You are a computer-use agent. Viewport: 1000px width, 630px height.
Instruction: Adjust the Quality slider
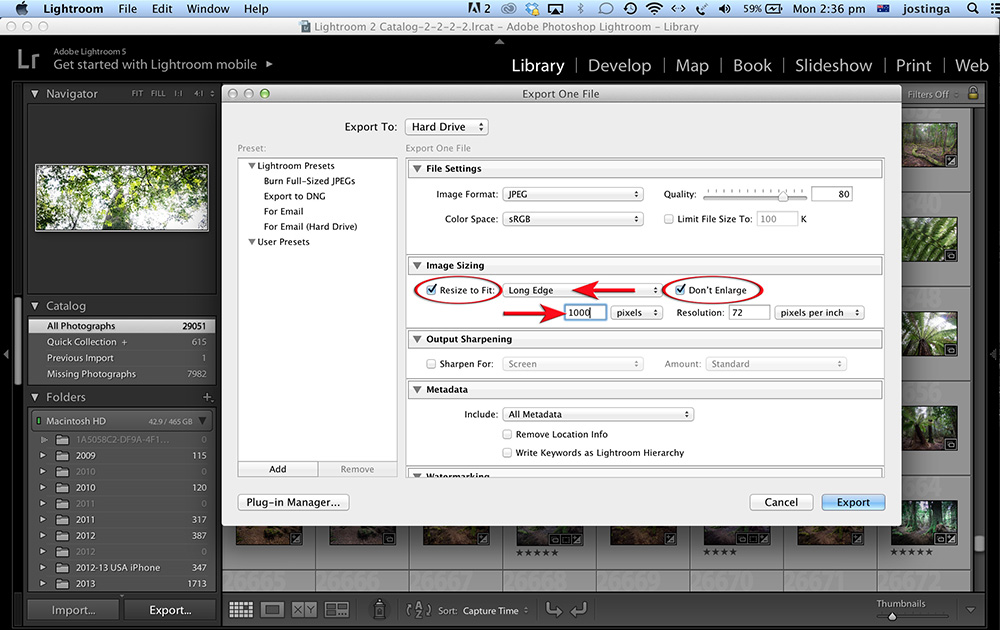(x=782, y=195)
